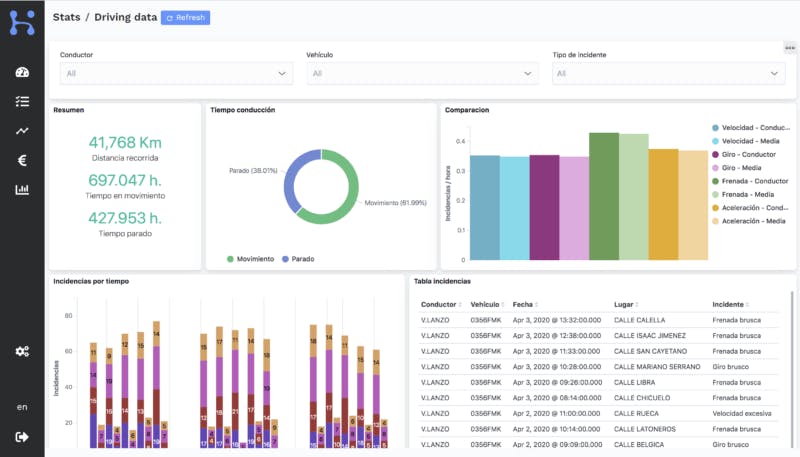
Task: Click the logout icon in the sidebar
Action: (x=22, y=436)
